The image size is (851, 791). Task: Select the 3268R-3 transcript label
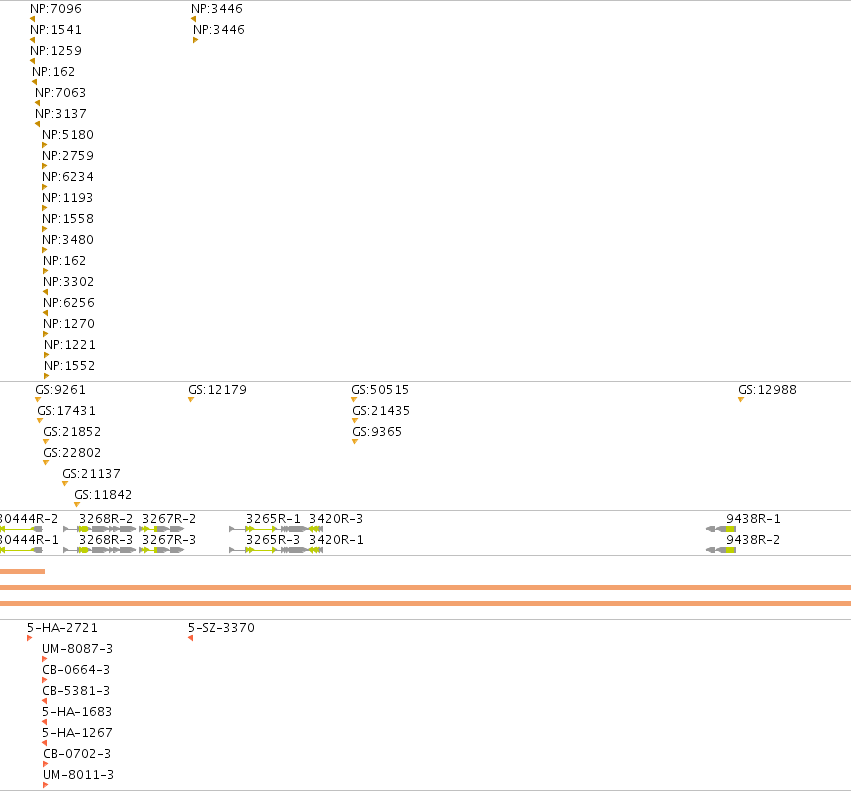[x=106, y=540]
